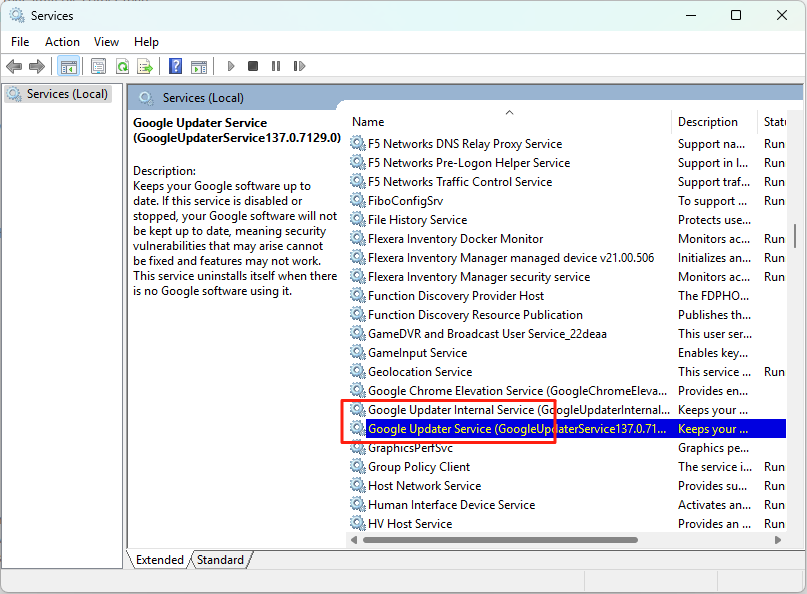Select the Group Policy Client service

click(419, 467)
